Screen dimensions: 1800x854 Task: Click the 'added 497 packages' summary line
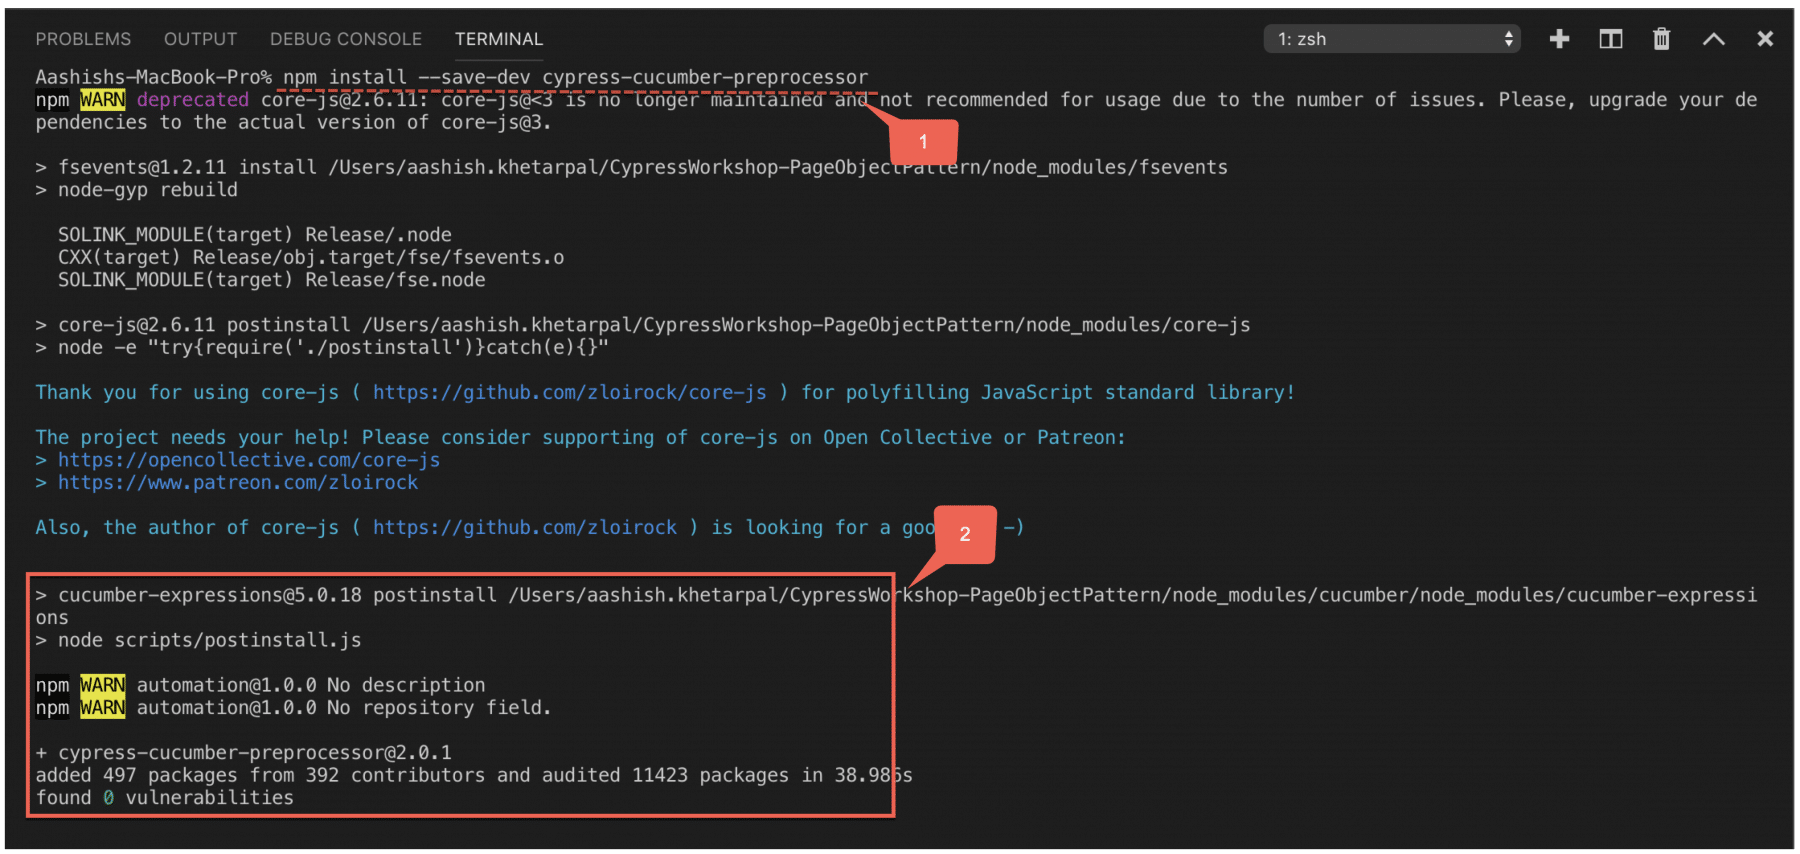(x=474, y=775)
